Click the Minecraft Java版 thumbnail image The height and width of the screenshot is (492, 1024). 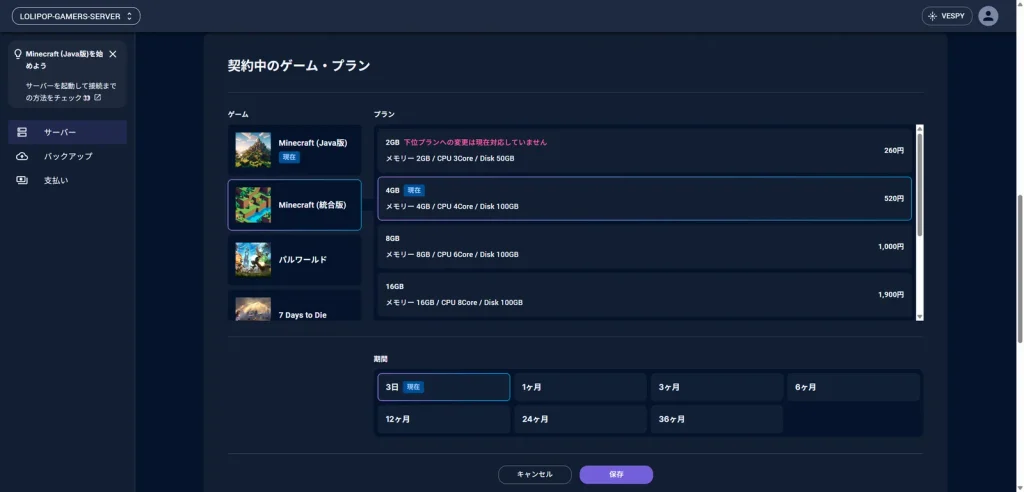253,150
